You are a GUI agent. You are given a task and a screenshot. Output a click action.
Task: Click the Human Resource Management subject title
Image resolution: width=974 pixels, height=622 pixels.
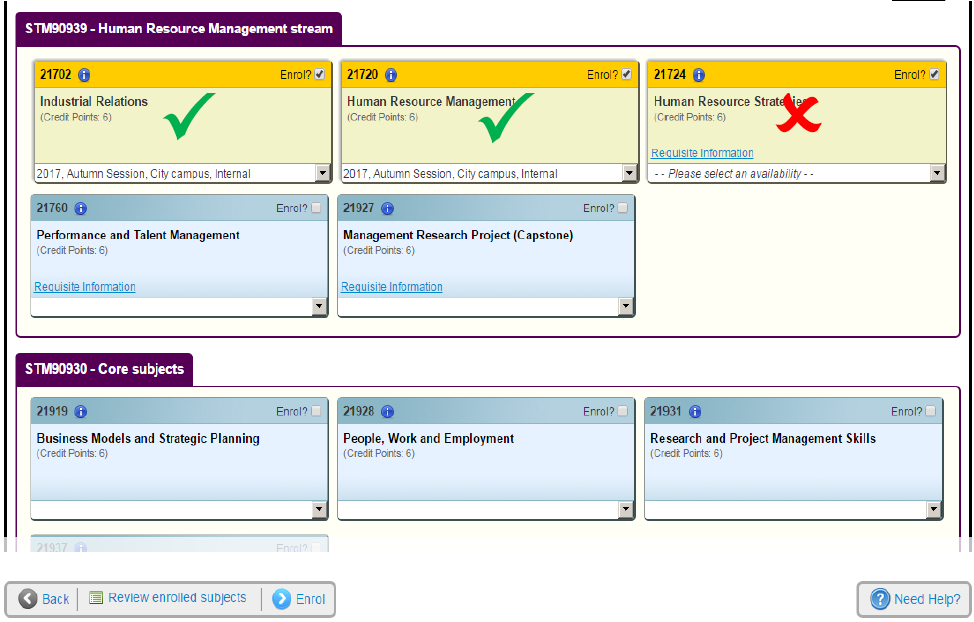point(430,101)
